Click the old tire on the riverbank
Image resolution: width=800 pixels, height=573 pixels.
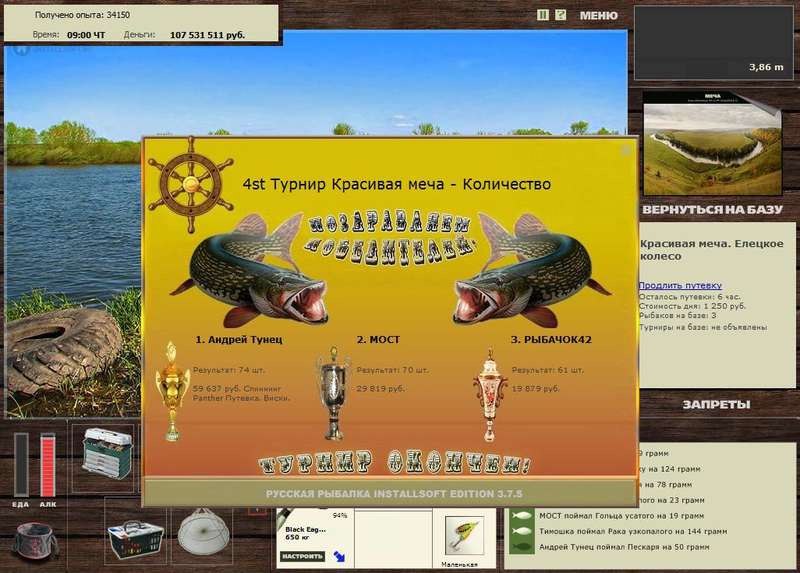pyautogui.click(x=64, y=350)
